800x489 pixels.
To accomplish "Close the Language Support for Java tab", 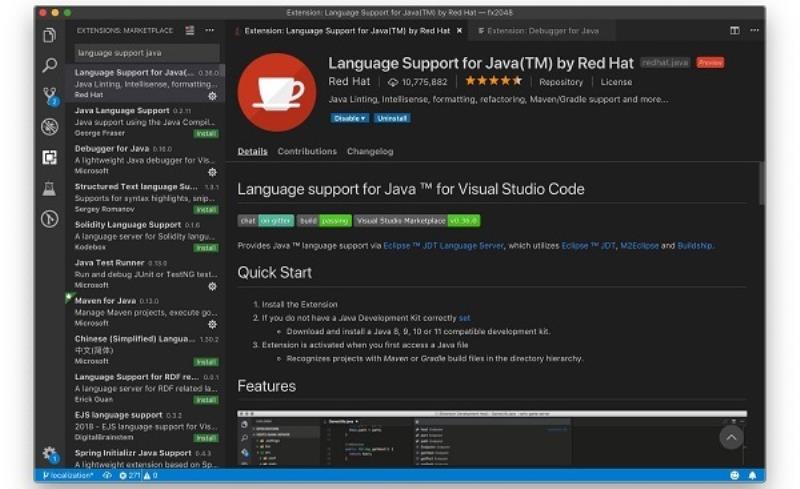I will [x=459, y=31].
